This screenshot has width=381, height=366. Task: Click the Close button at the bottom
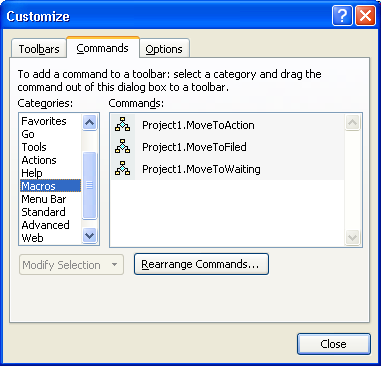(x=334, y=344)
